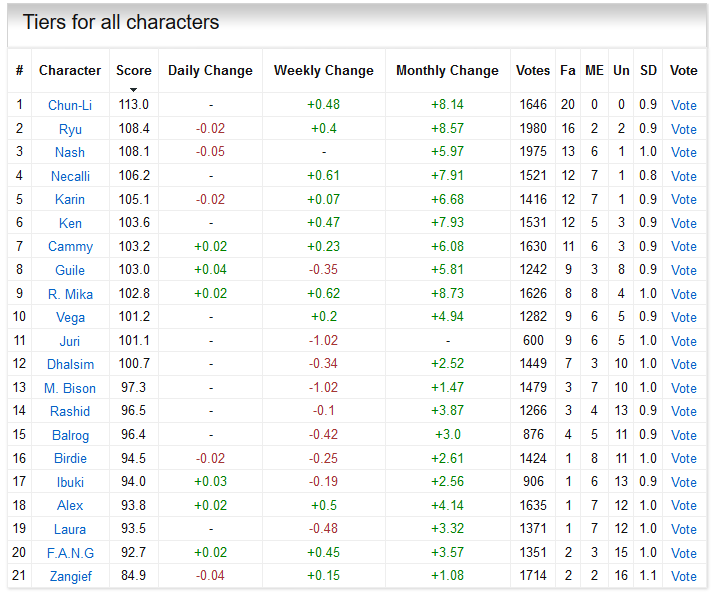Click Vote in the Juri row
The width and height of the screenshot is (715, 599).
tap(684, 341)
